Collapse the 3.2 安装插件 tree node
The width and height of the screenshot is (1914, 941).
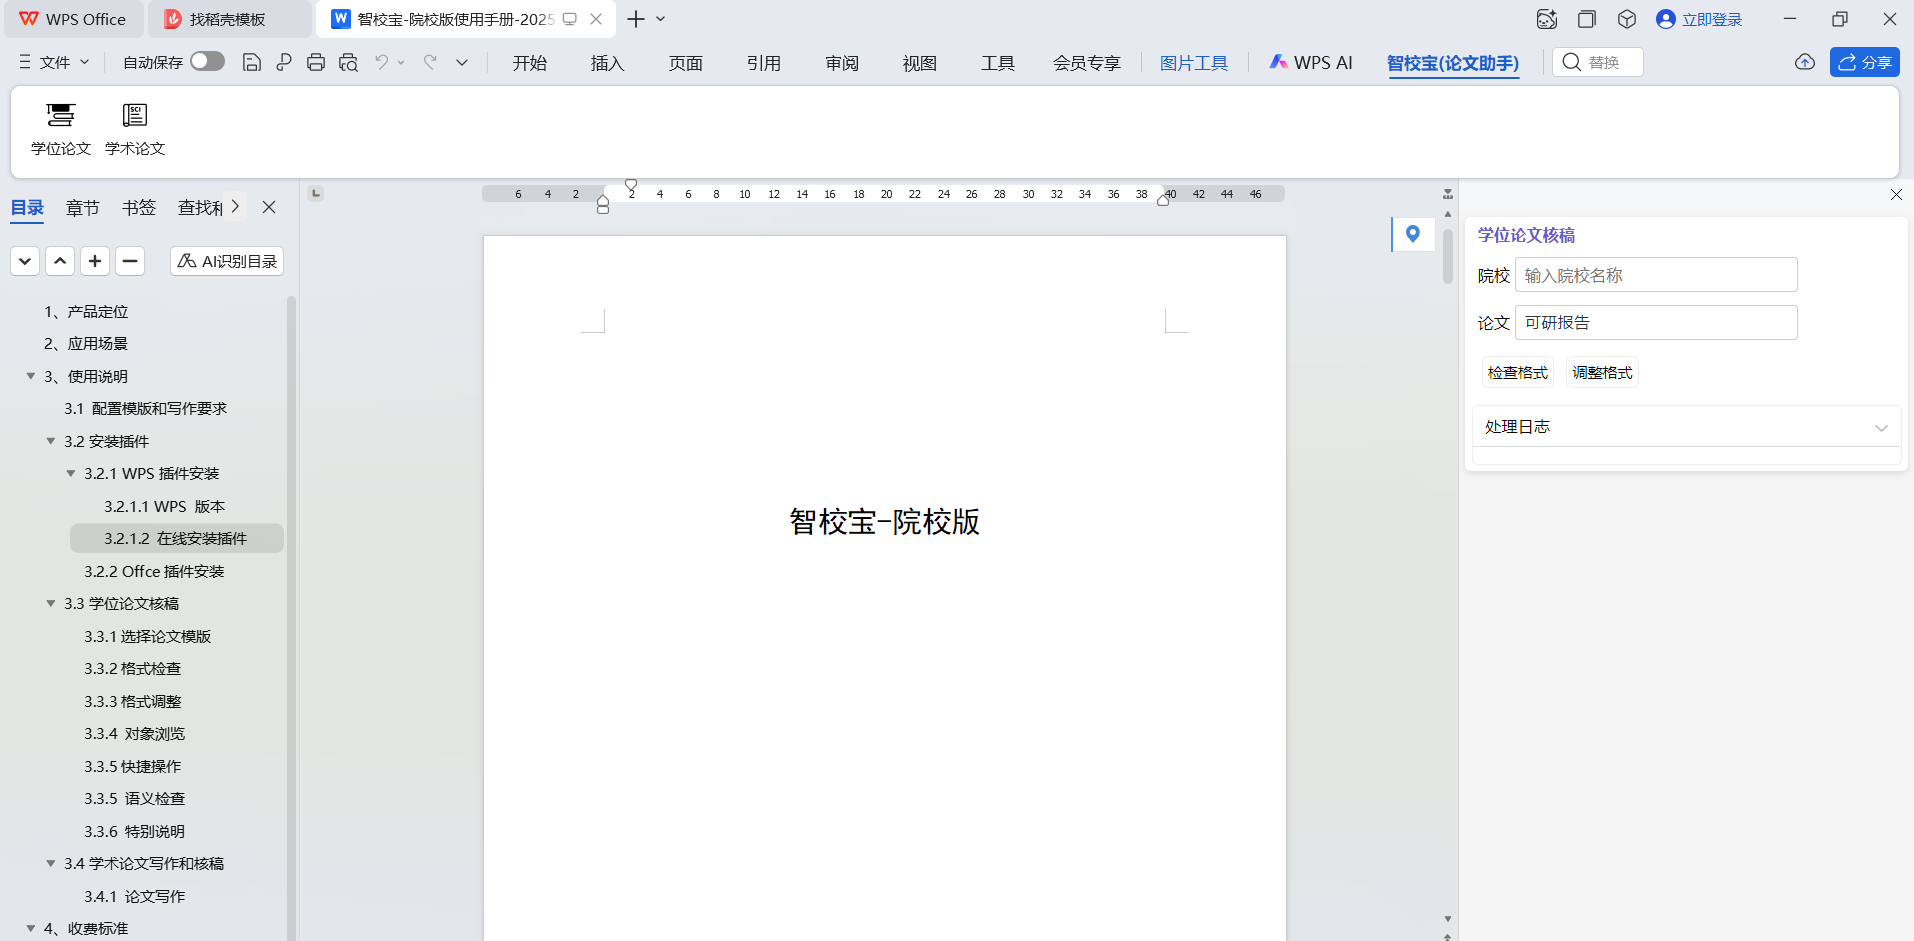tap(51, 441)
